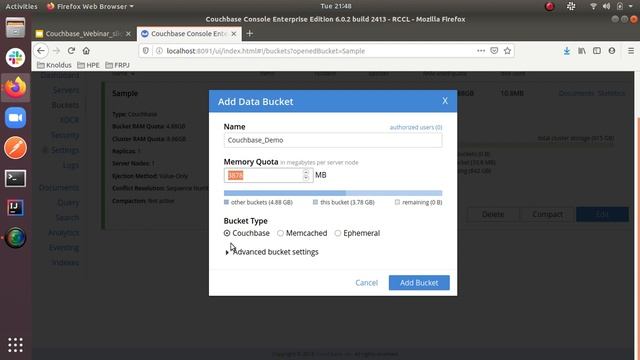Open the system status menu arrow

click(631, 6)
